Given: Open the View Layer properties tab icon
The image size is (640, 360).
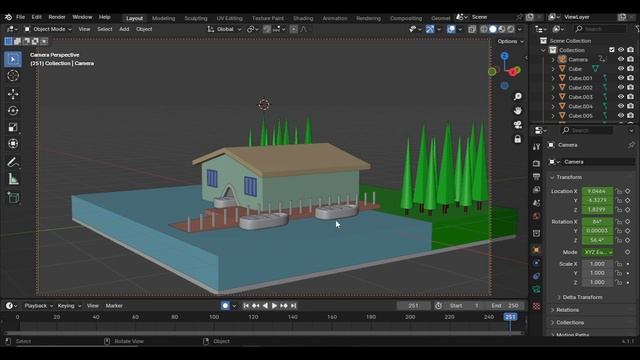Looking at the screenshot, I should [x=536, y=190].
